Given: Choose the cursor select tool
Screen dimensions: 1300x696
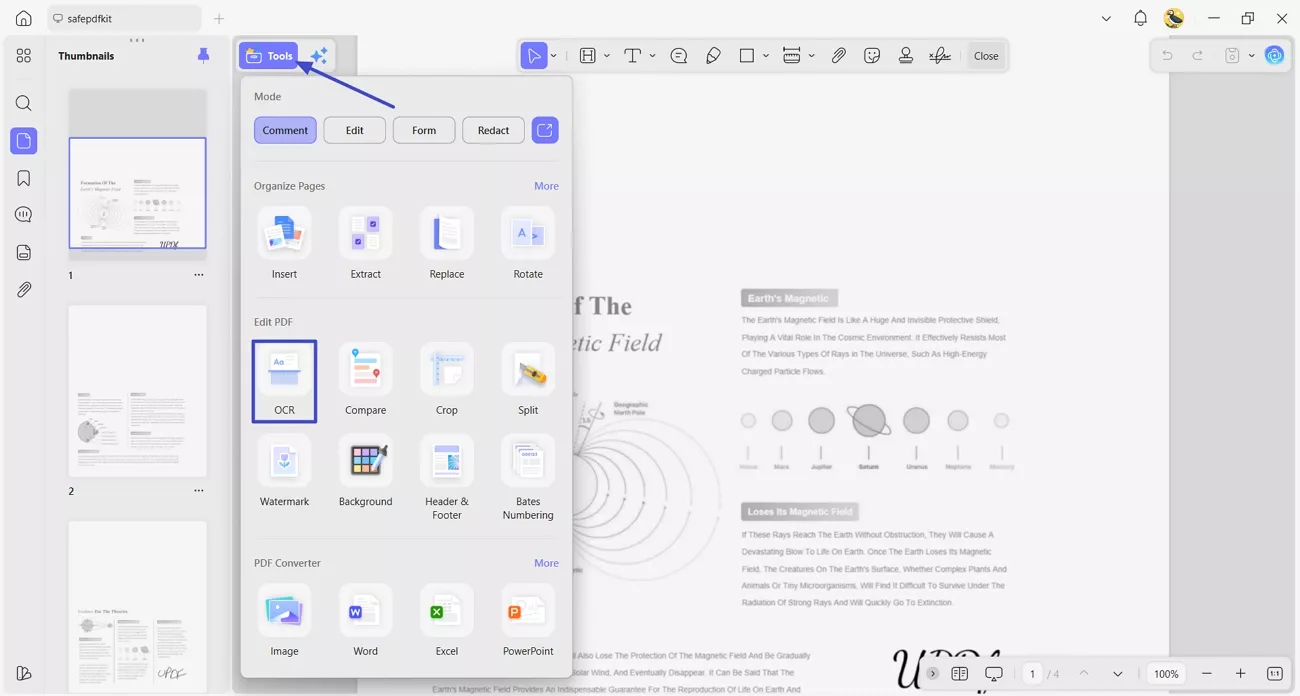Looking at the screenshot, I should tap(534, 56).
